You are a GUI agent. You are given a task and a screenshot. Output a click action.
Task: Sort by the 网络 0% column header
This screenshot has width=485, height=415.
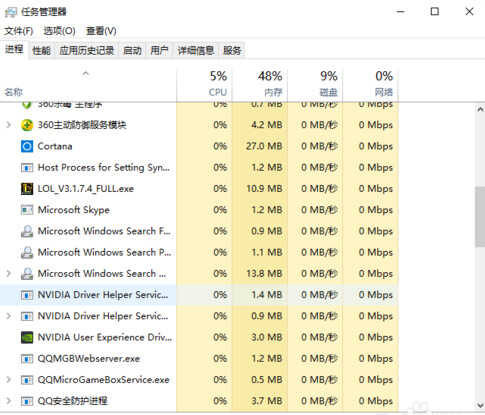click(370, 85)
